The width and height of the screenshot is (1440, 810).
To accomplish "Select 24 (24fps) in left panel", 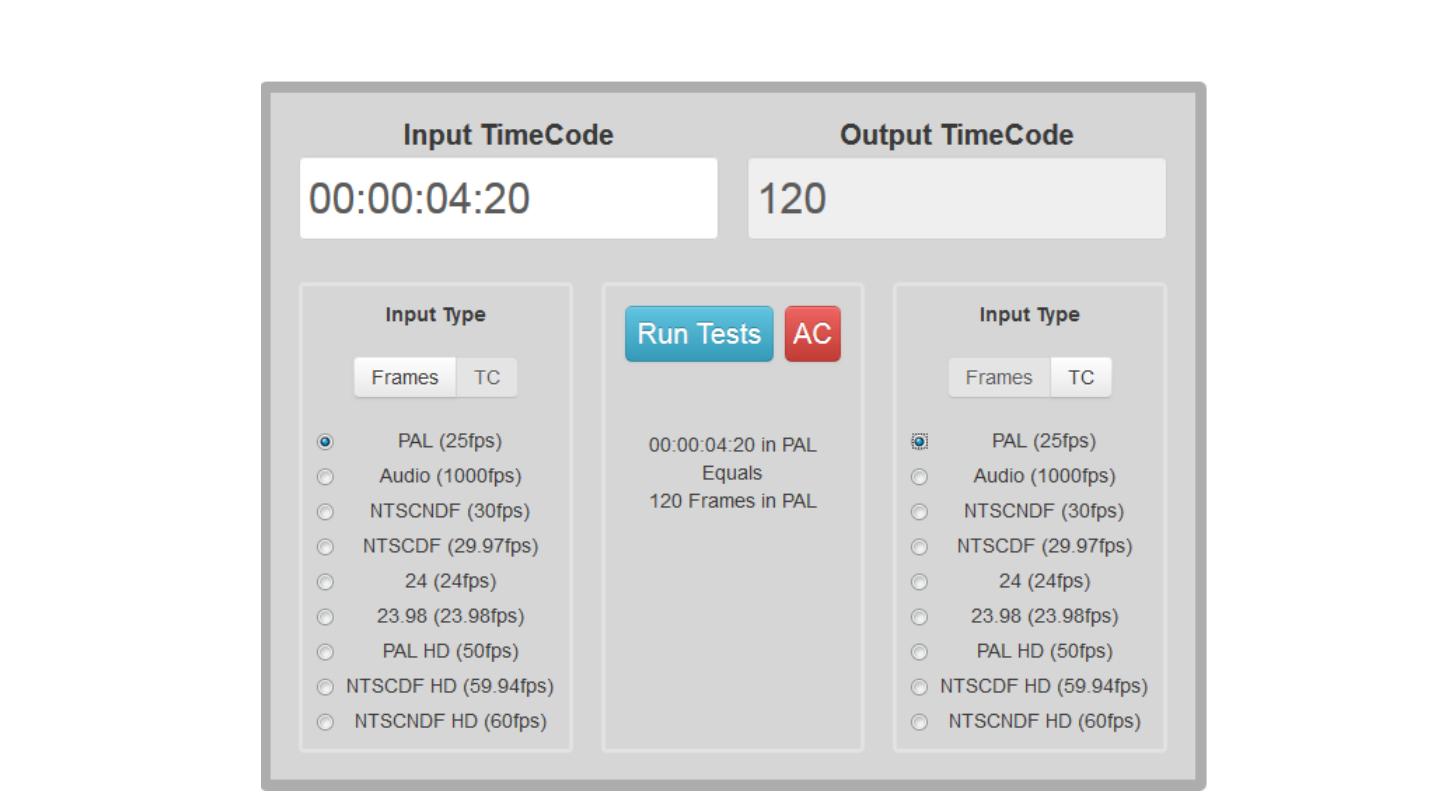I will (325, 582).
